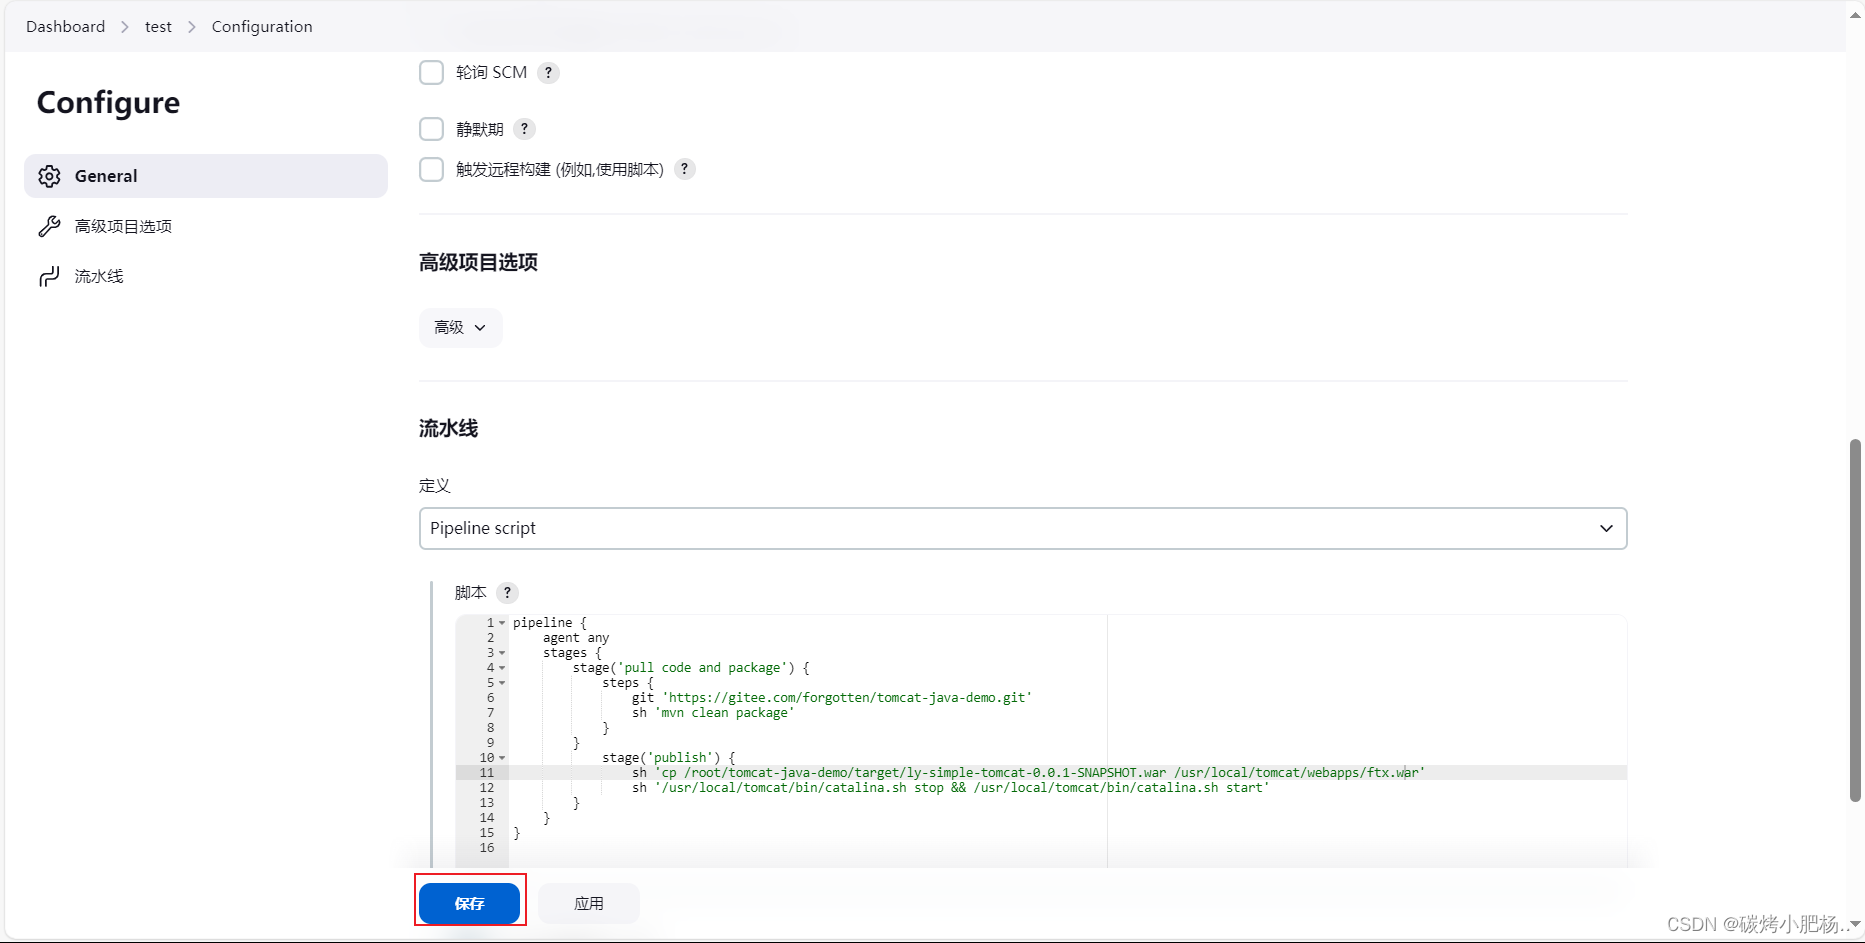Click the 'pipeline {' first line of script
This screenshot has height=943, width=1865.
point(550,623)
